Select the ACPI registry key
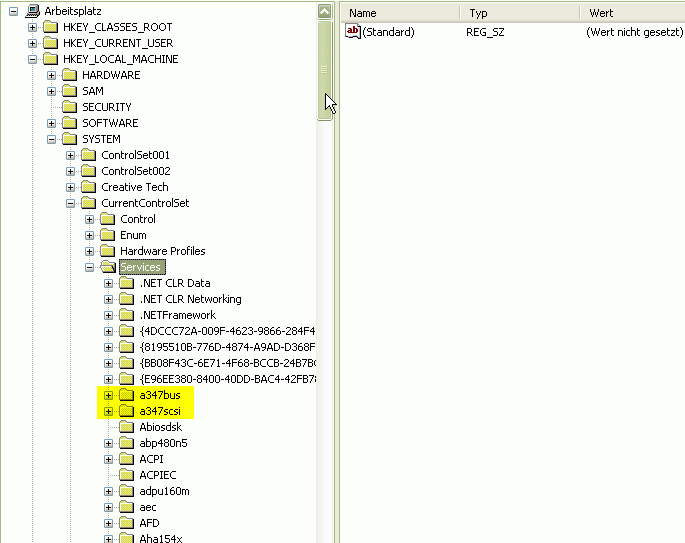685x543 pixels. (x=152, y=459)
